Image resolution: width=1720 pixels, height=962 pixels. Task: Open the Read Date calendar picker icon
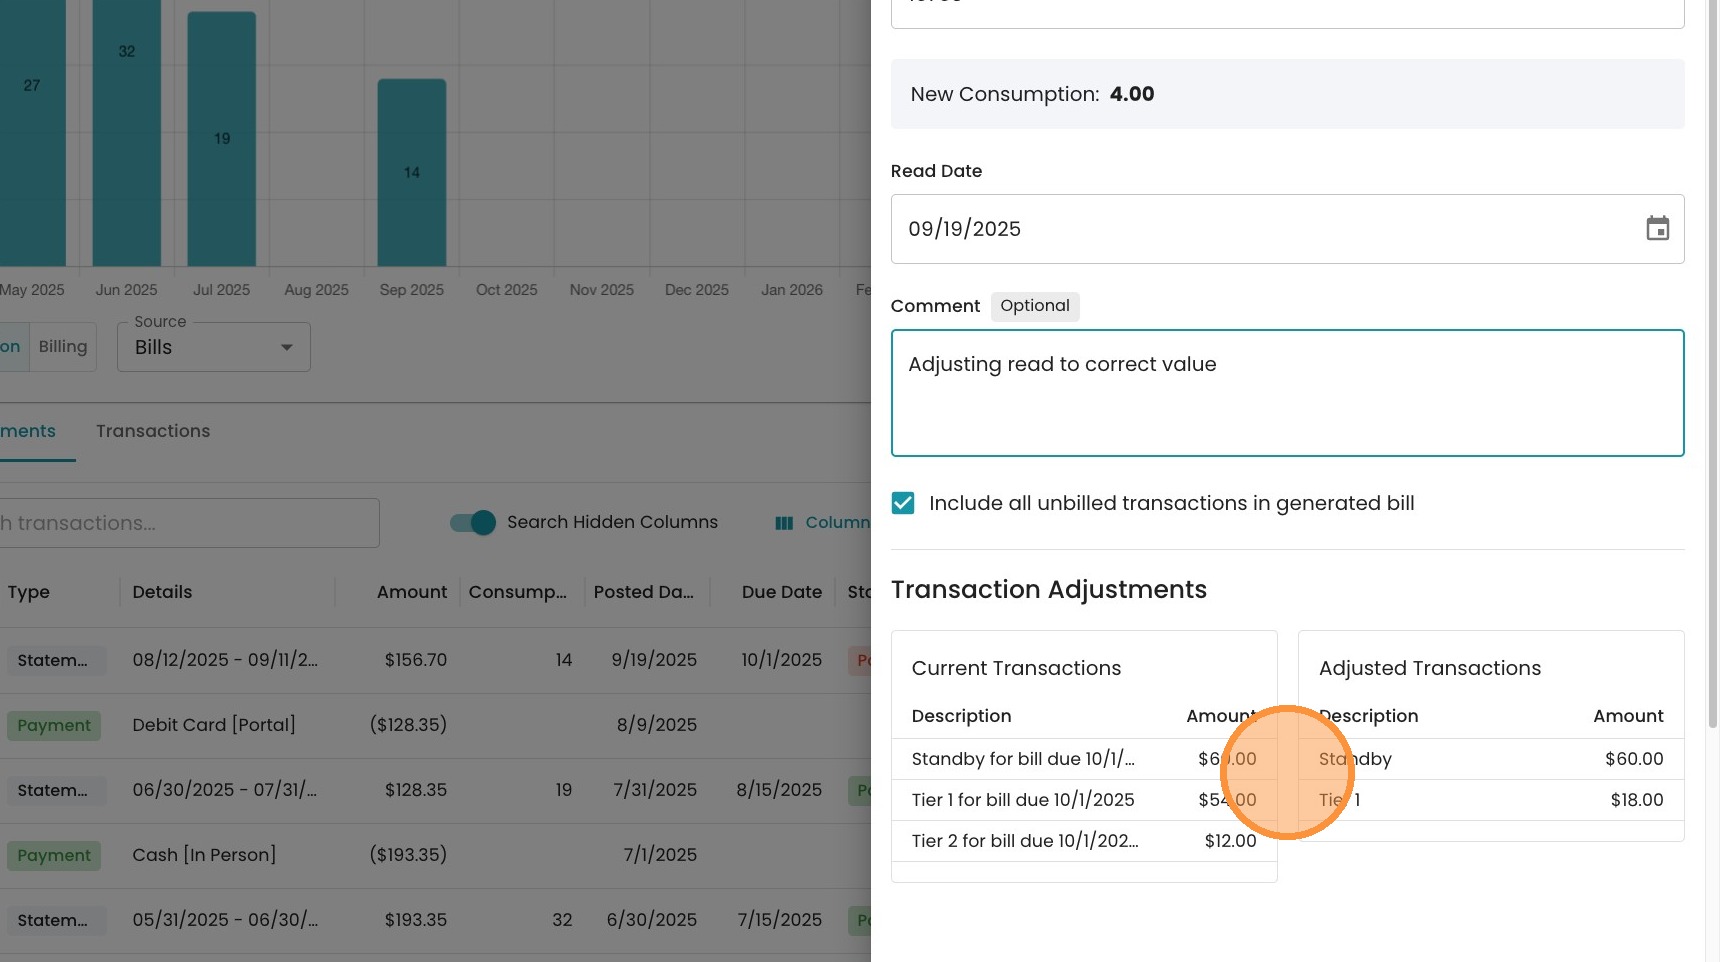pyautogui.click(x=1657, y=229)
